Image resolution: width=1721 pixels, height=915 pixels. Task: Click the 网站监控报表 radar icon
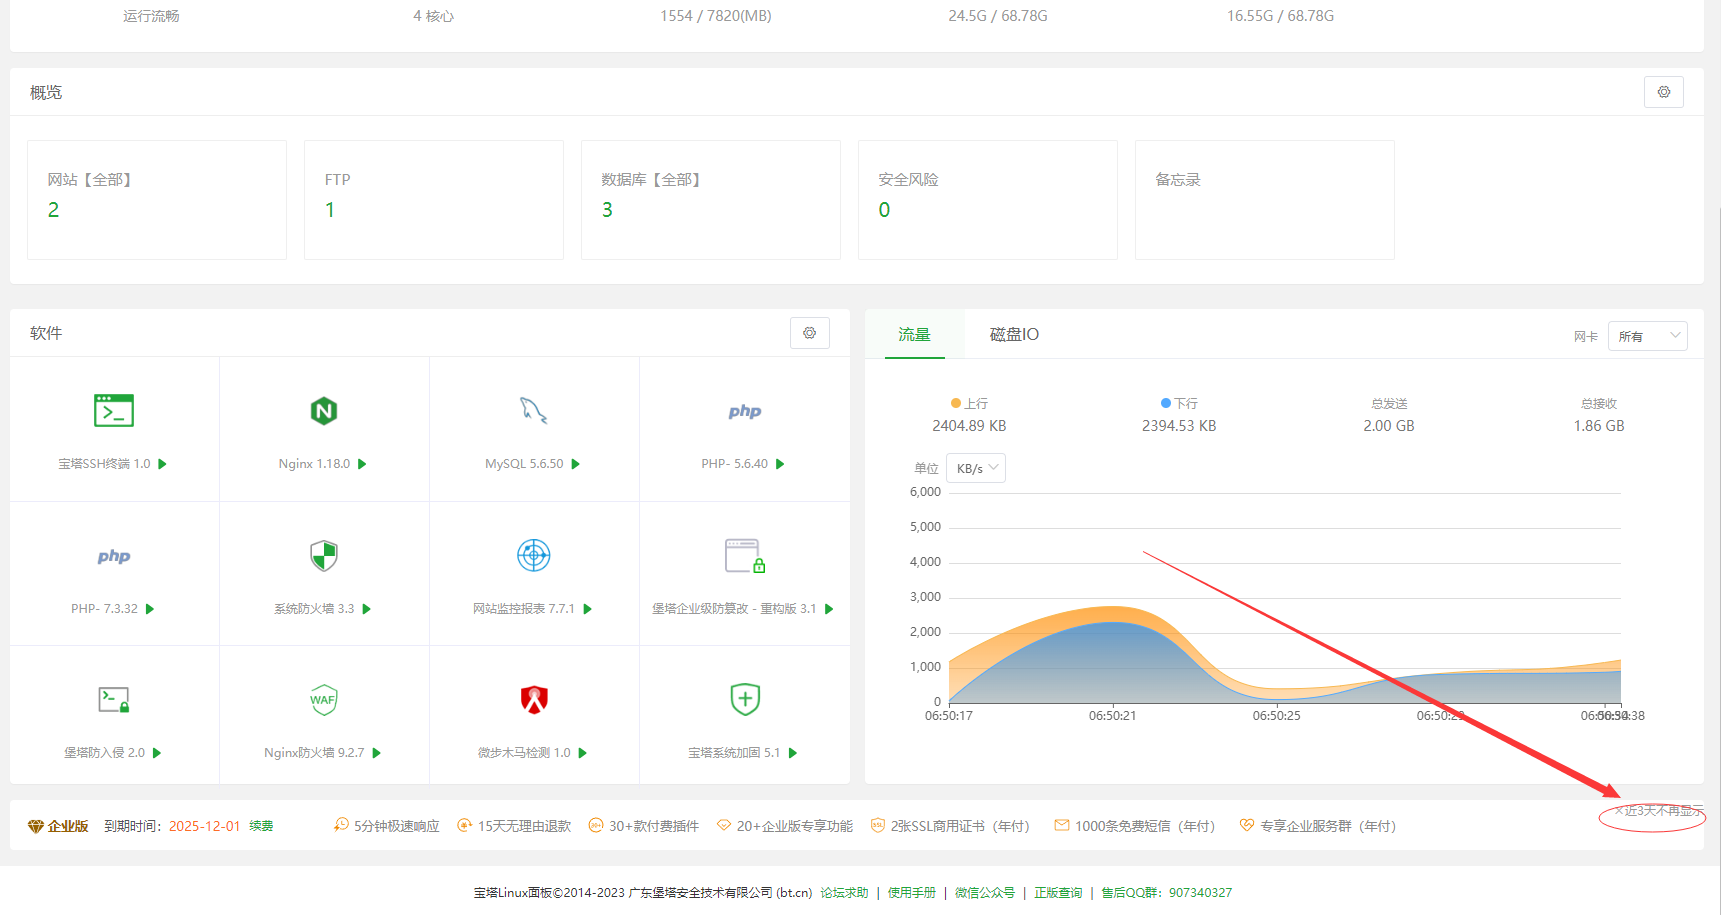click(534, 555)
